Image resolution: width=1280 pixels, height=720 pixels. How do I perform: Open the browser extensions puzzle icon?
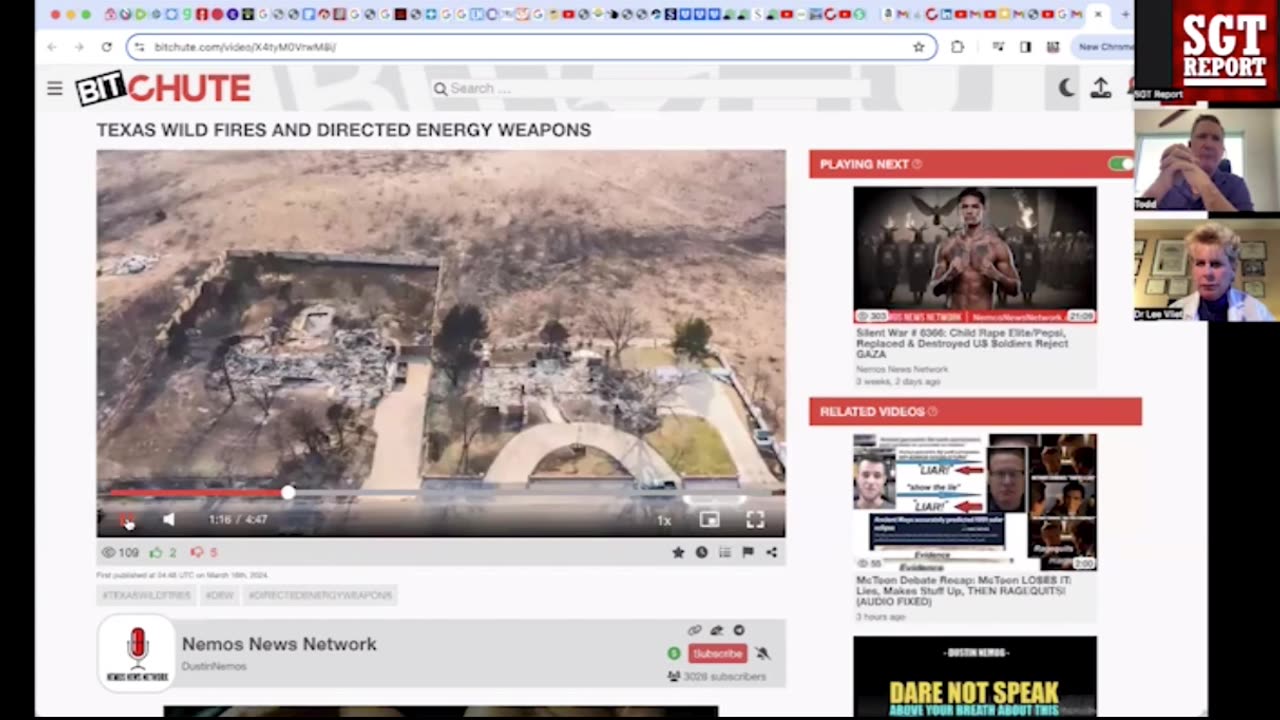coord(958,47)
